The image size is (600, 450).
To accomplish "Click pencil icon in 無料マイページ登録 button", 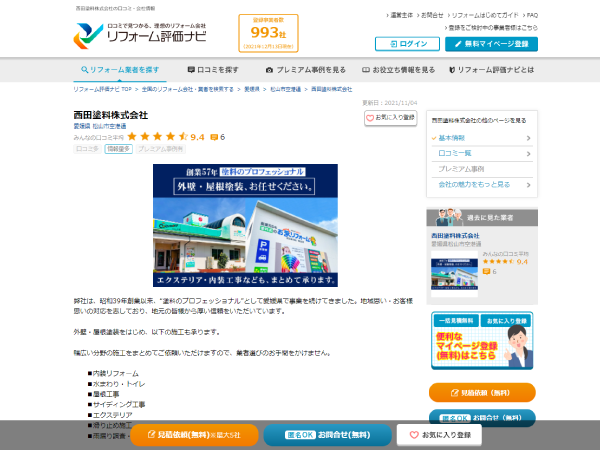I will pos(458,44).
